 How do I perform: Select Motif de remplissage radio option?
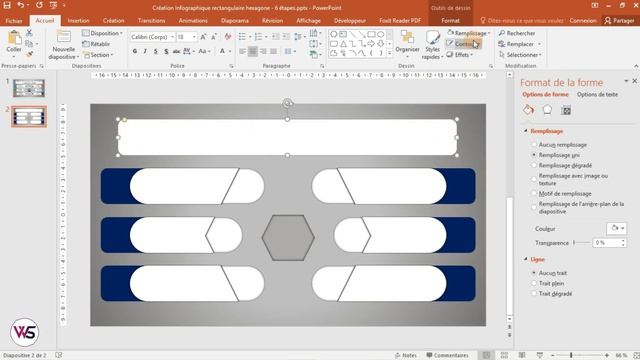[533, 193]
